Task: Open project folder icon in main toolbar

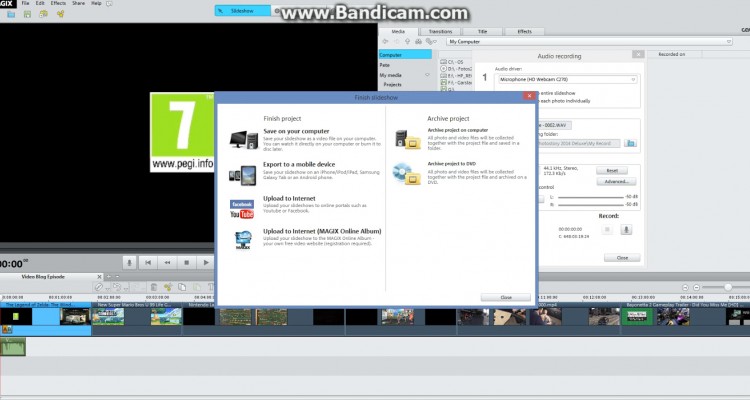Action: (11, 14)
